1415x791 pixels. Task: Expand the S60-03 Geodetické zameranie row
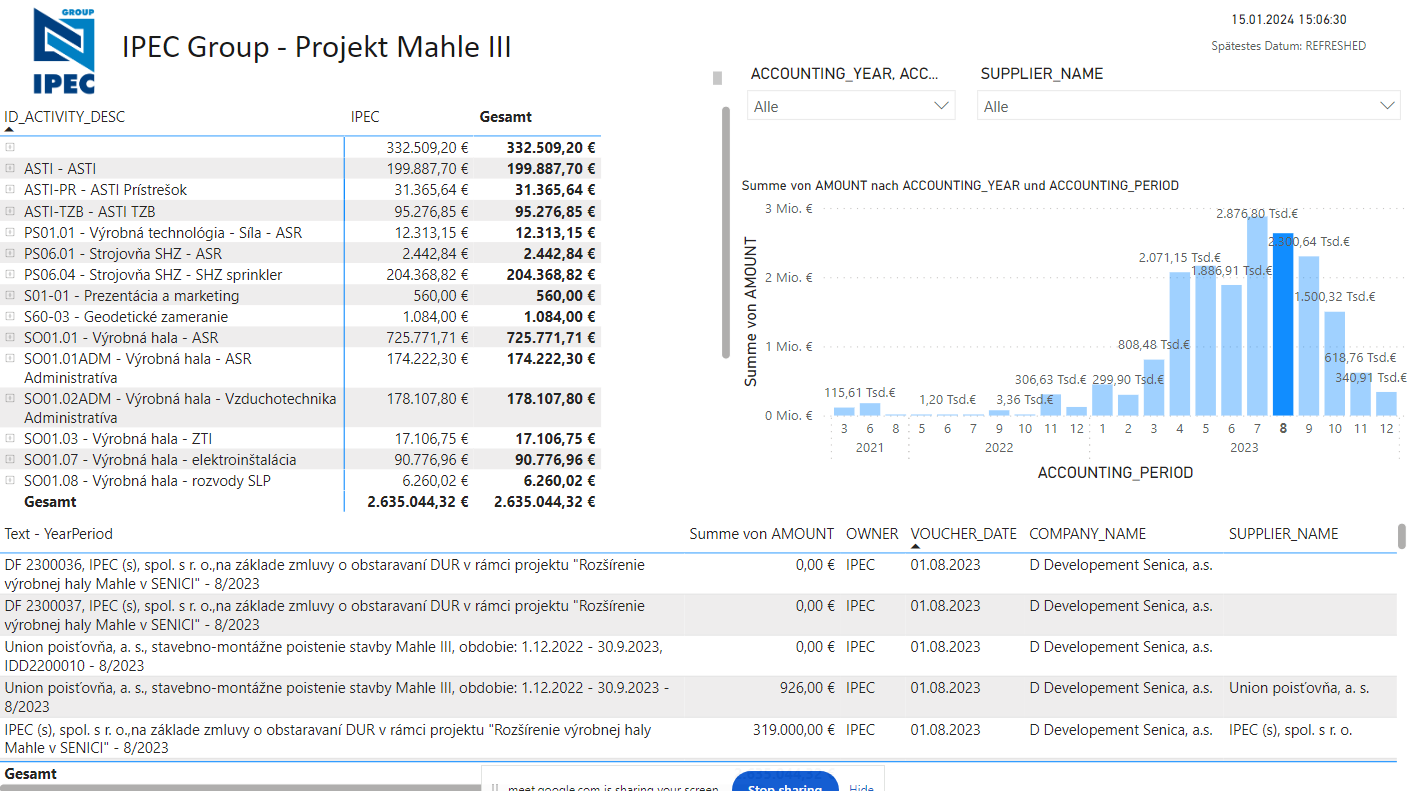tap(10, 317)
